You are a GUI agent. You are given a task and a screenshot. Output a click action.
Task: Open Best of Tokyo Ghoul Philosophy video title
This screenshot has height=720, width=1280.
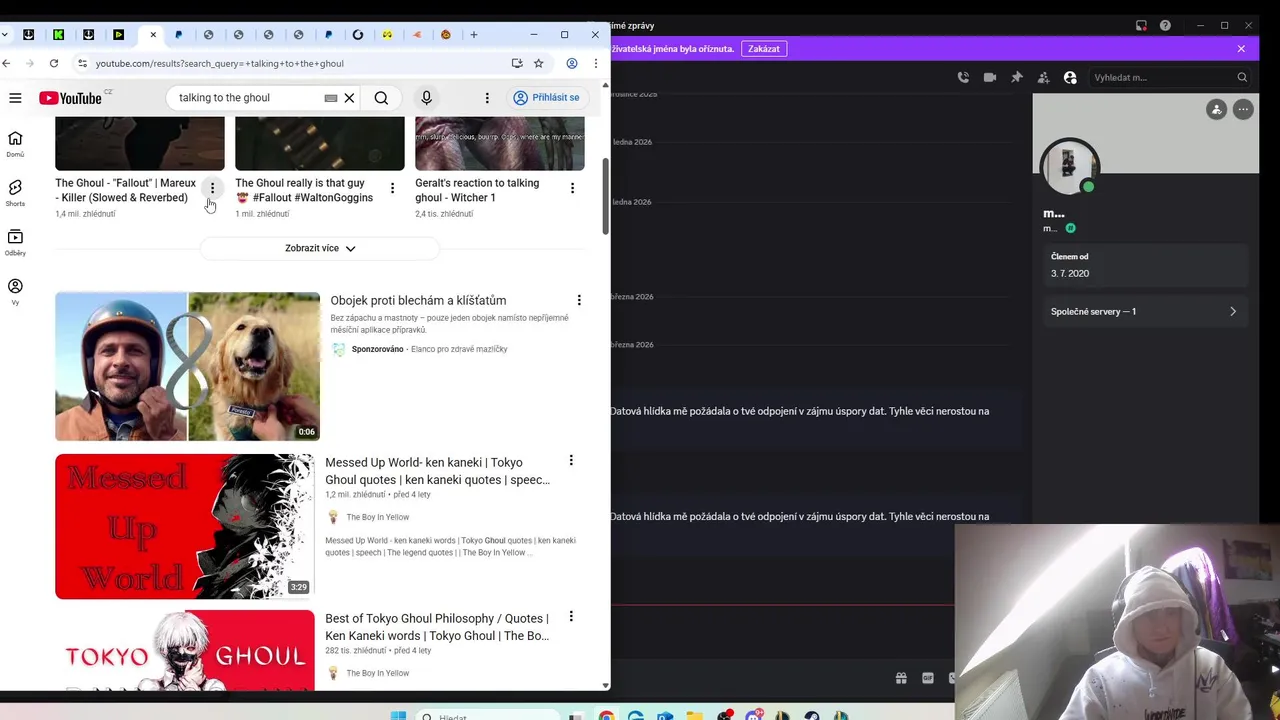[437, 627]
